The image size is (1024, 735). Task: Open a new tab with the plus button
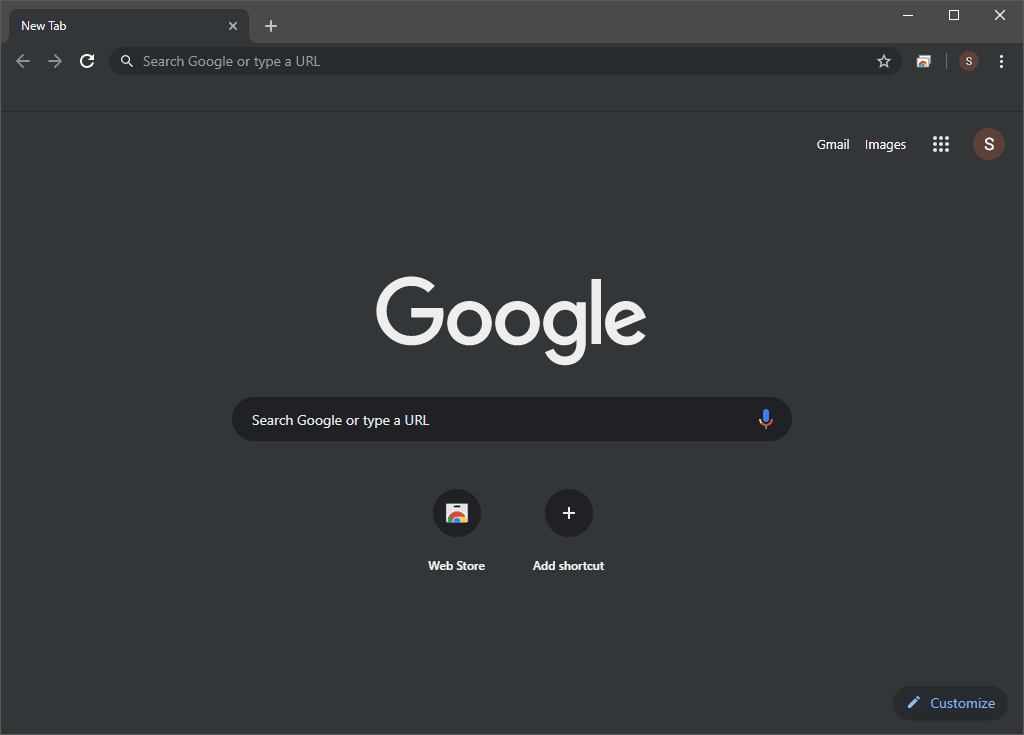click(x=271, y=26)
